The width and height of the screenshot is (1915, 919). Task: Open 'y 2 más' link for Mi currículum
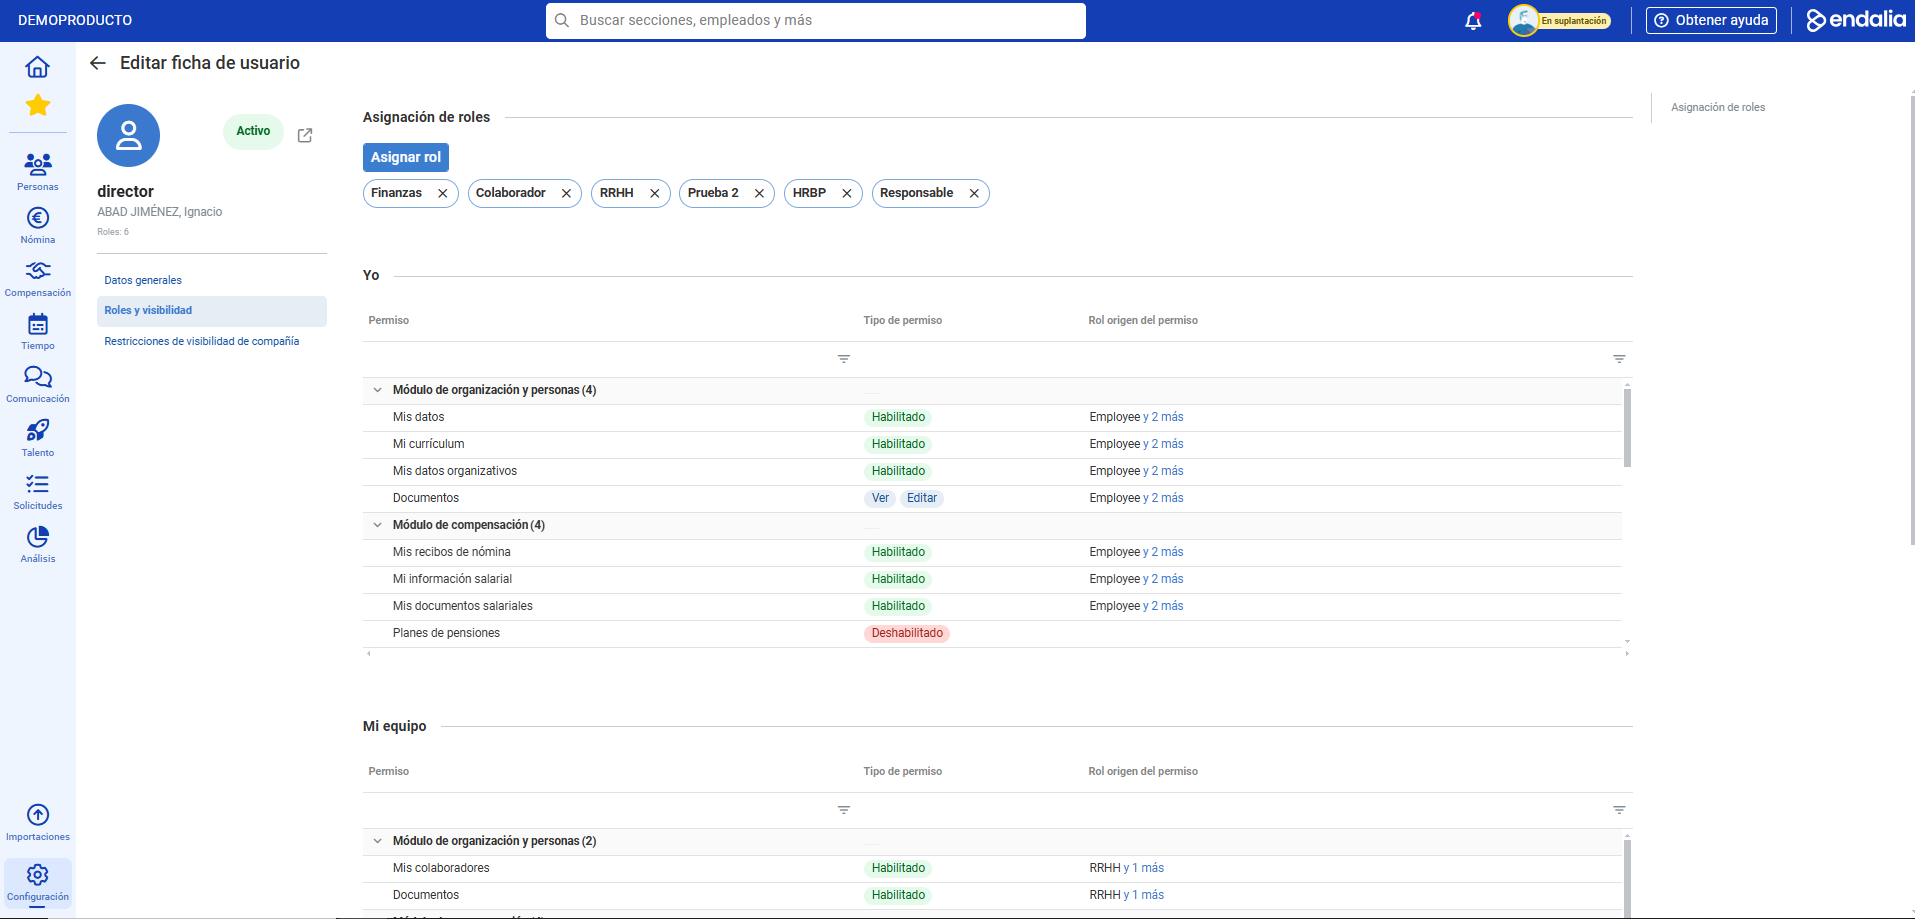coord(1163,444)
